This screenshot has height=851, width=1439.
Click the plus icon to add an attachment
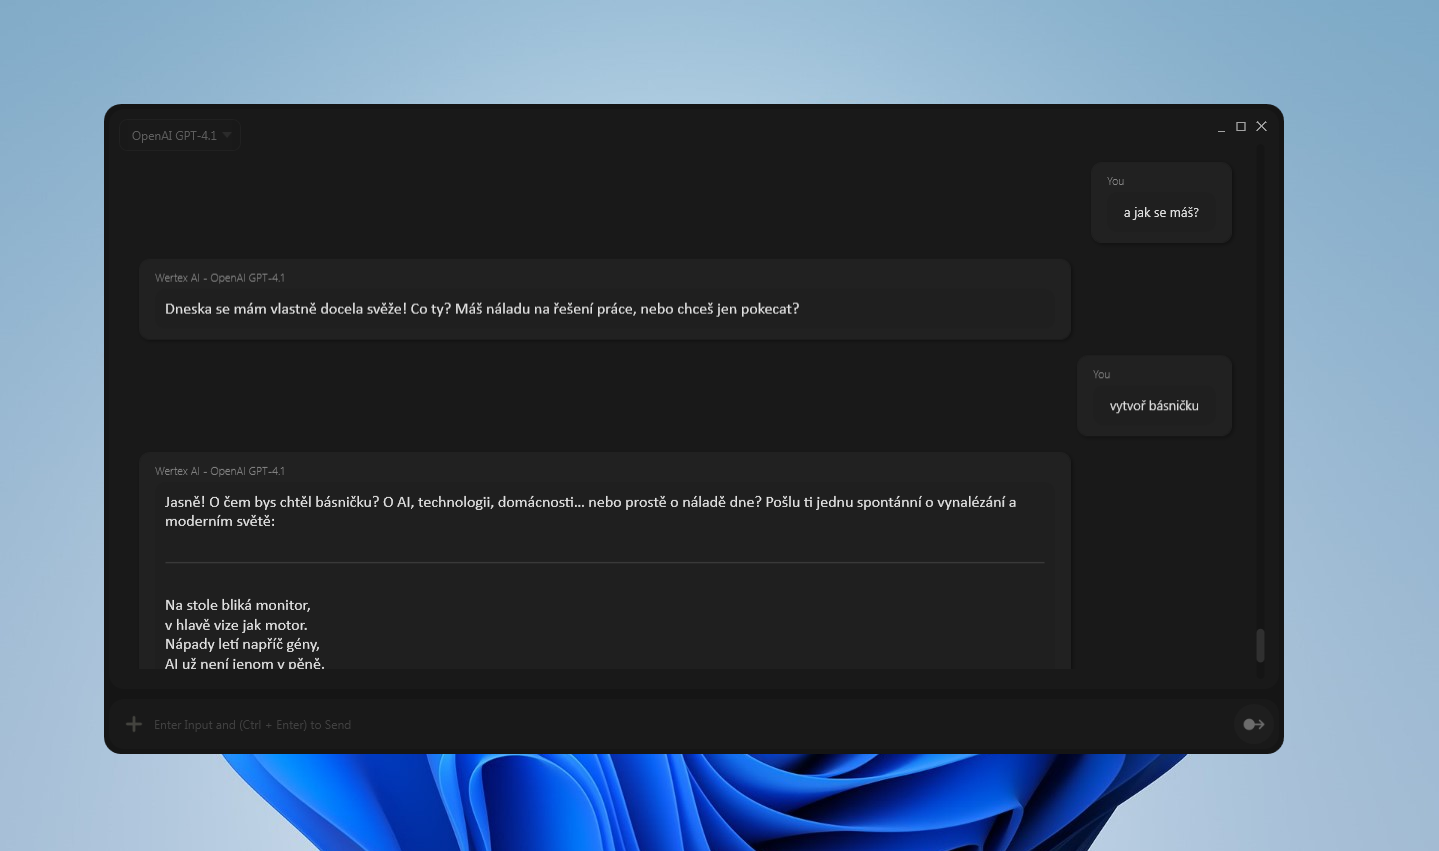134,724
